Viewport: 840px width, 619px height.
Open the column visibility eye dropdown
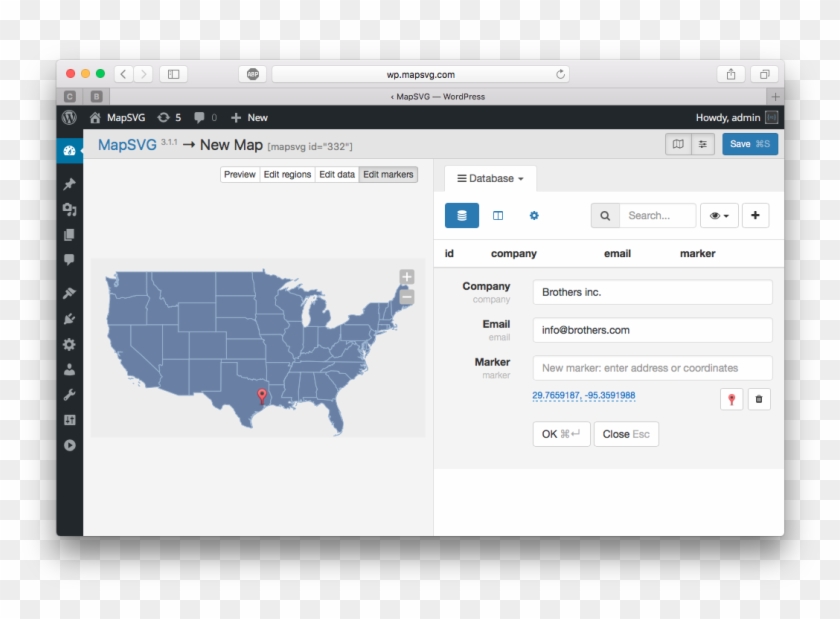(x=718, y=215)
